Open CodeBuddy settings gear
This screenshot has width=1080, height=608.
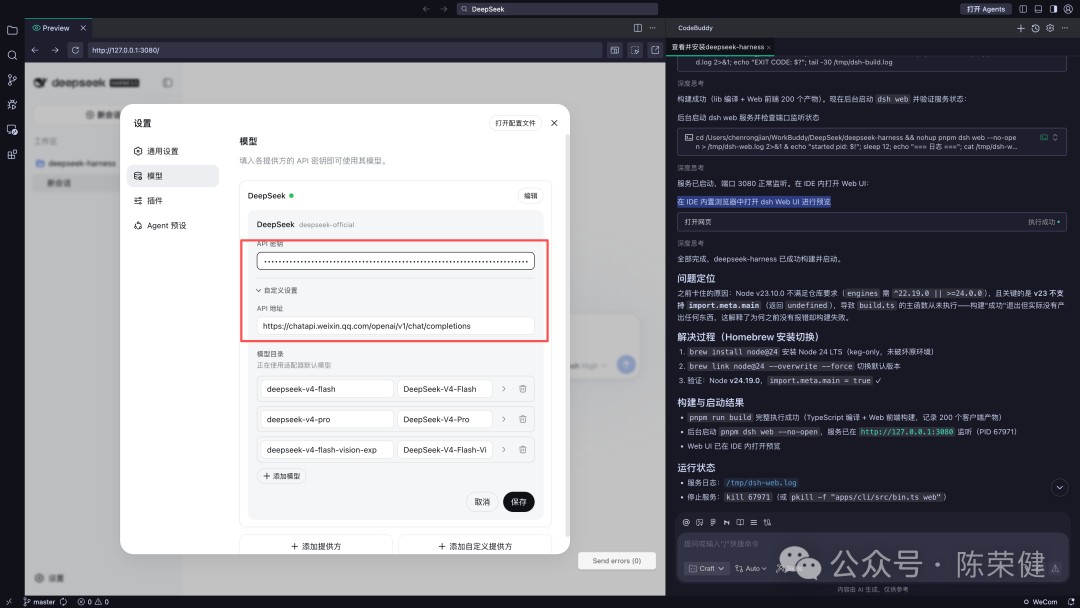[1050, 28]
